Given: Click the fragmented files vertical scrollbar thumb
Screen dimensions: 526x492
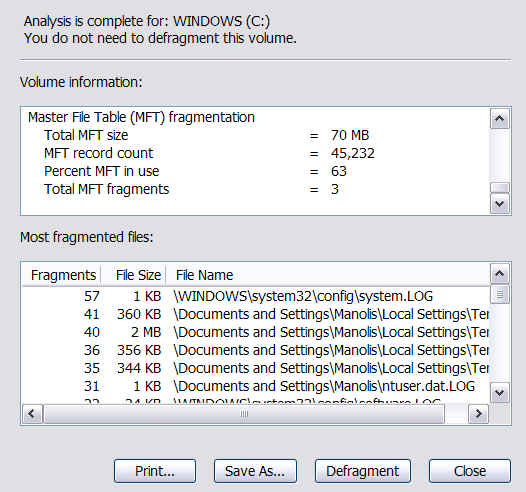Looking at the screenshot, I should pyautogui.click(x=499, y=294).
